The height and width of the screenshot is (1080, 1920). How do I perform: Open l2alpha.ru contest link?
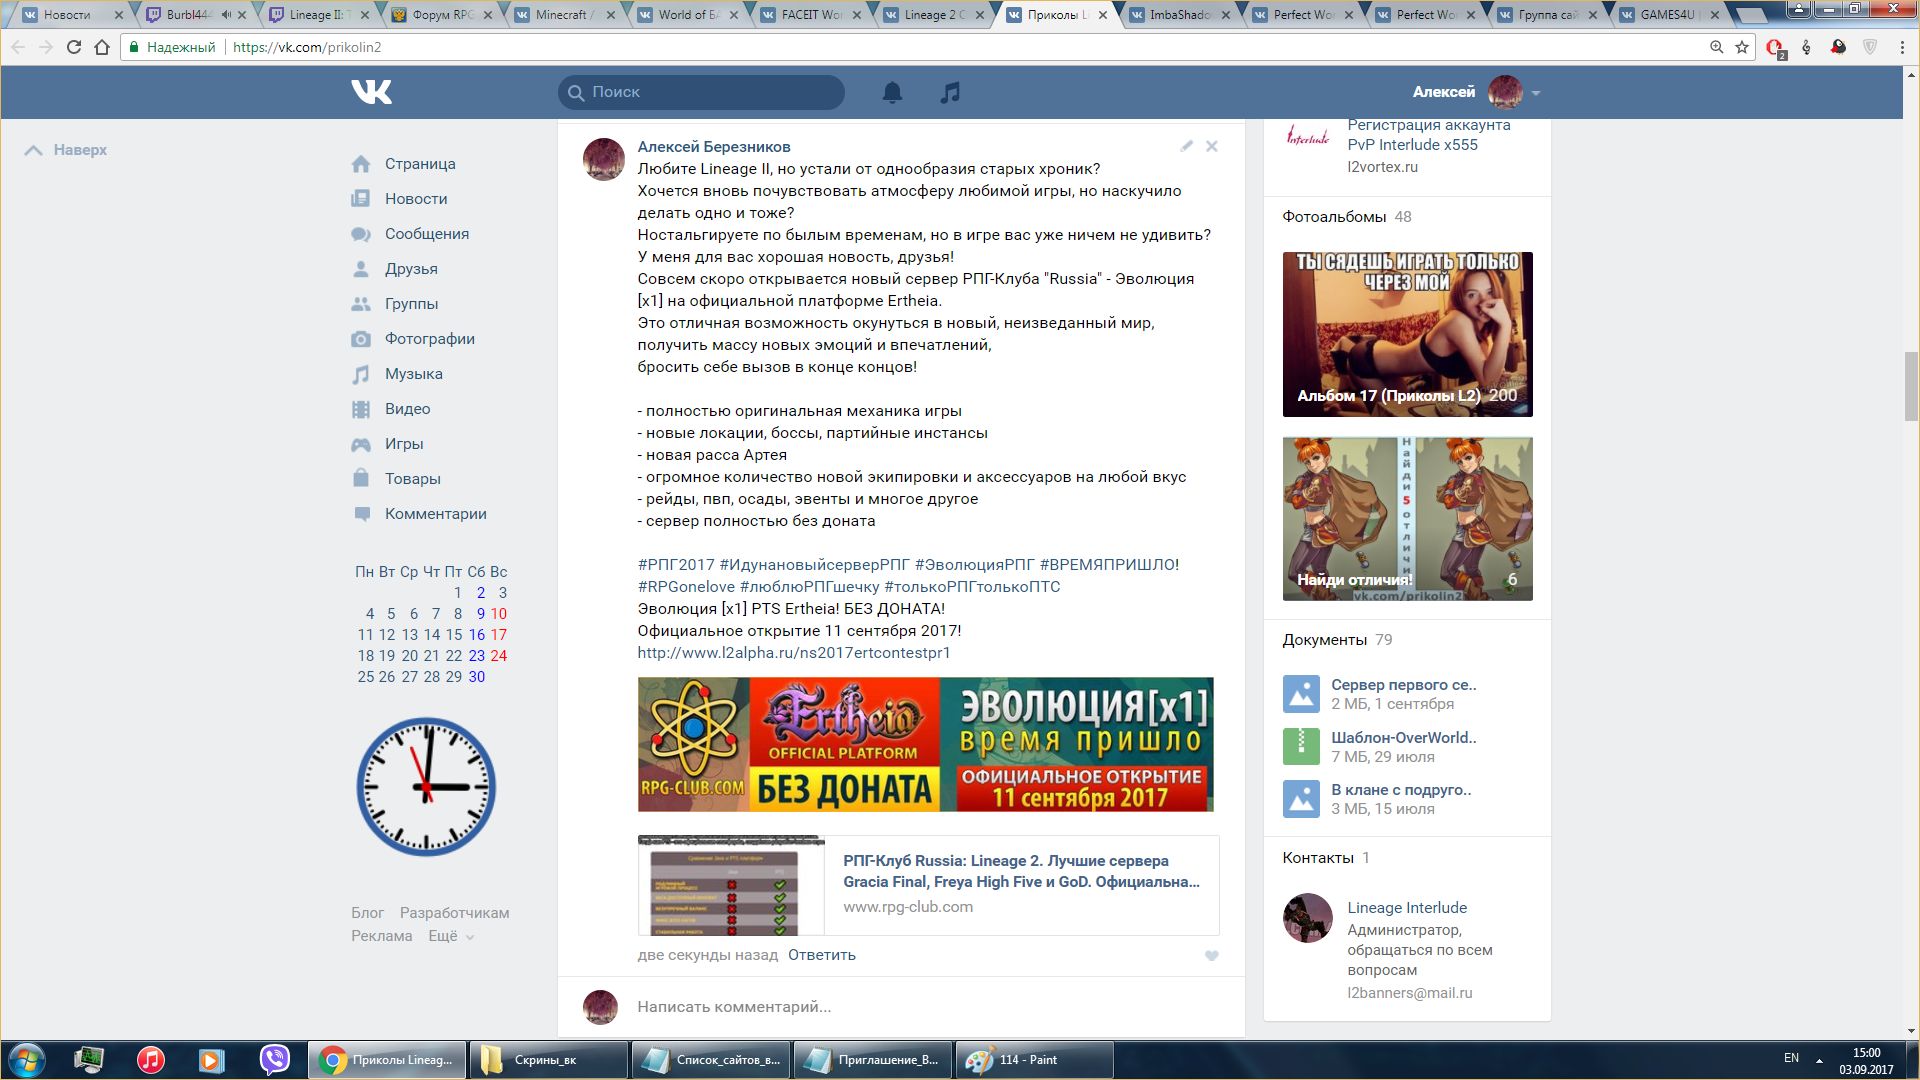[x=794, y=653]
